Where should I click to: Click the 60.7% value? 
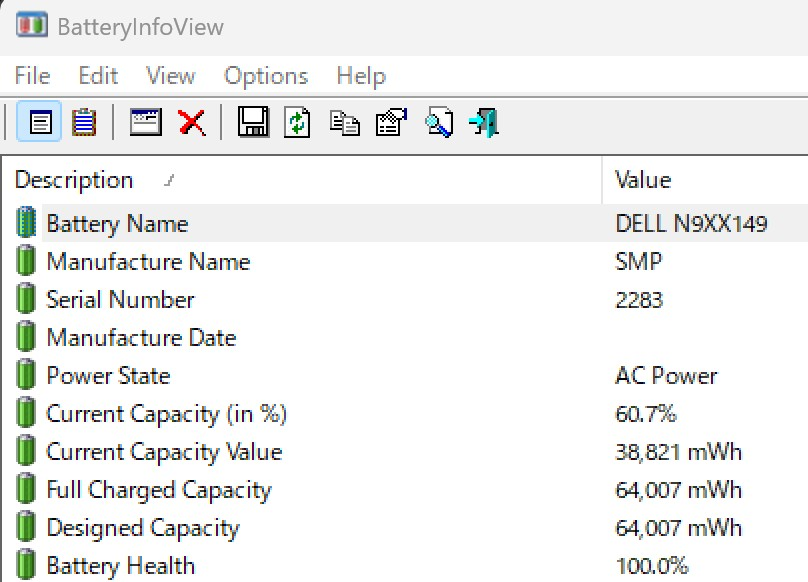[646, 413]
